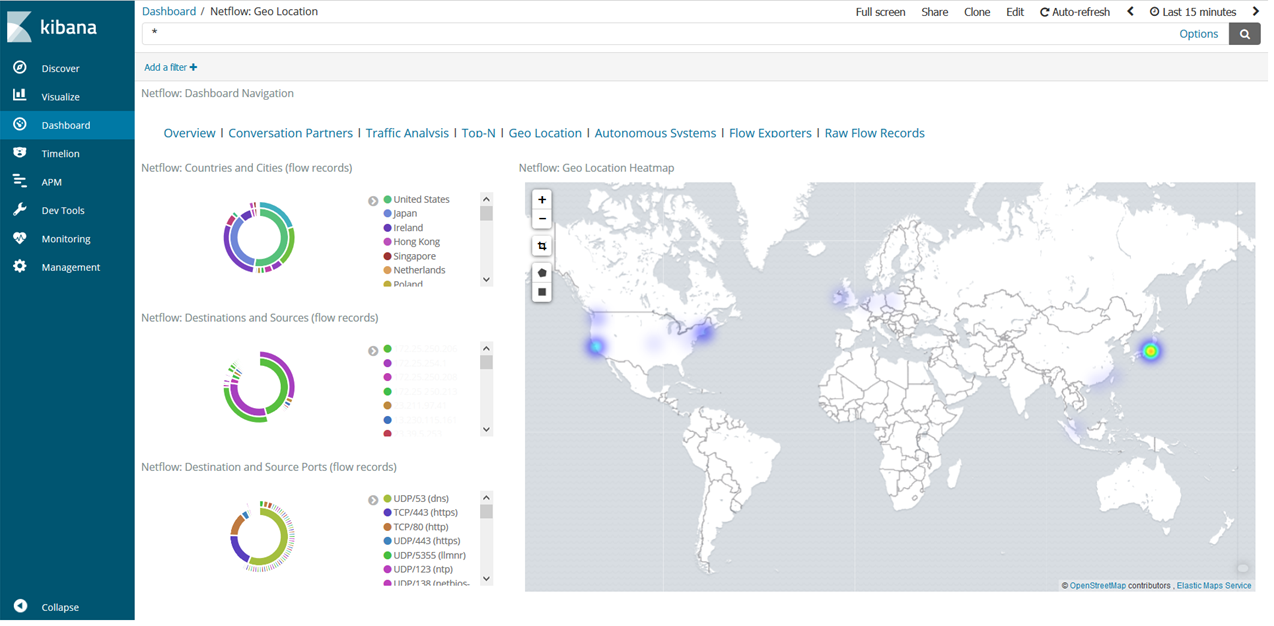Select the draw rectangle map tool
This screenshot has width=1274, height=626.
[542, 292]
